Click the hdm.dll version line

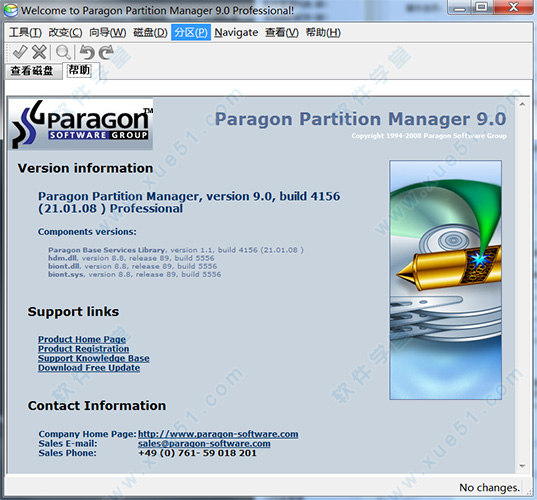[x=131, y=258]
